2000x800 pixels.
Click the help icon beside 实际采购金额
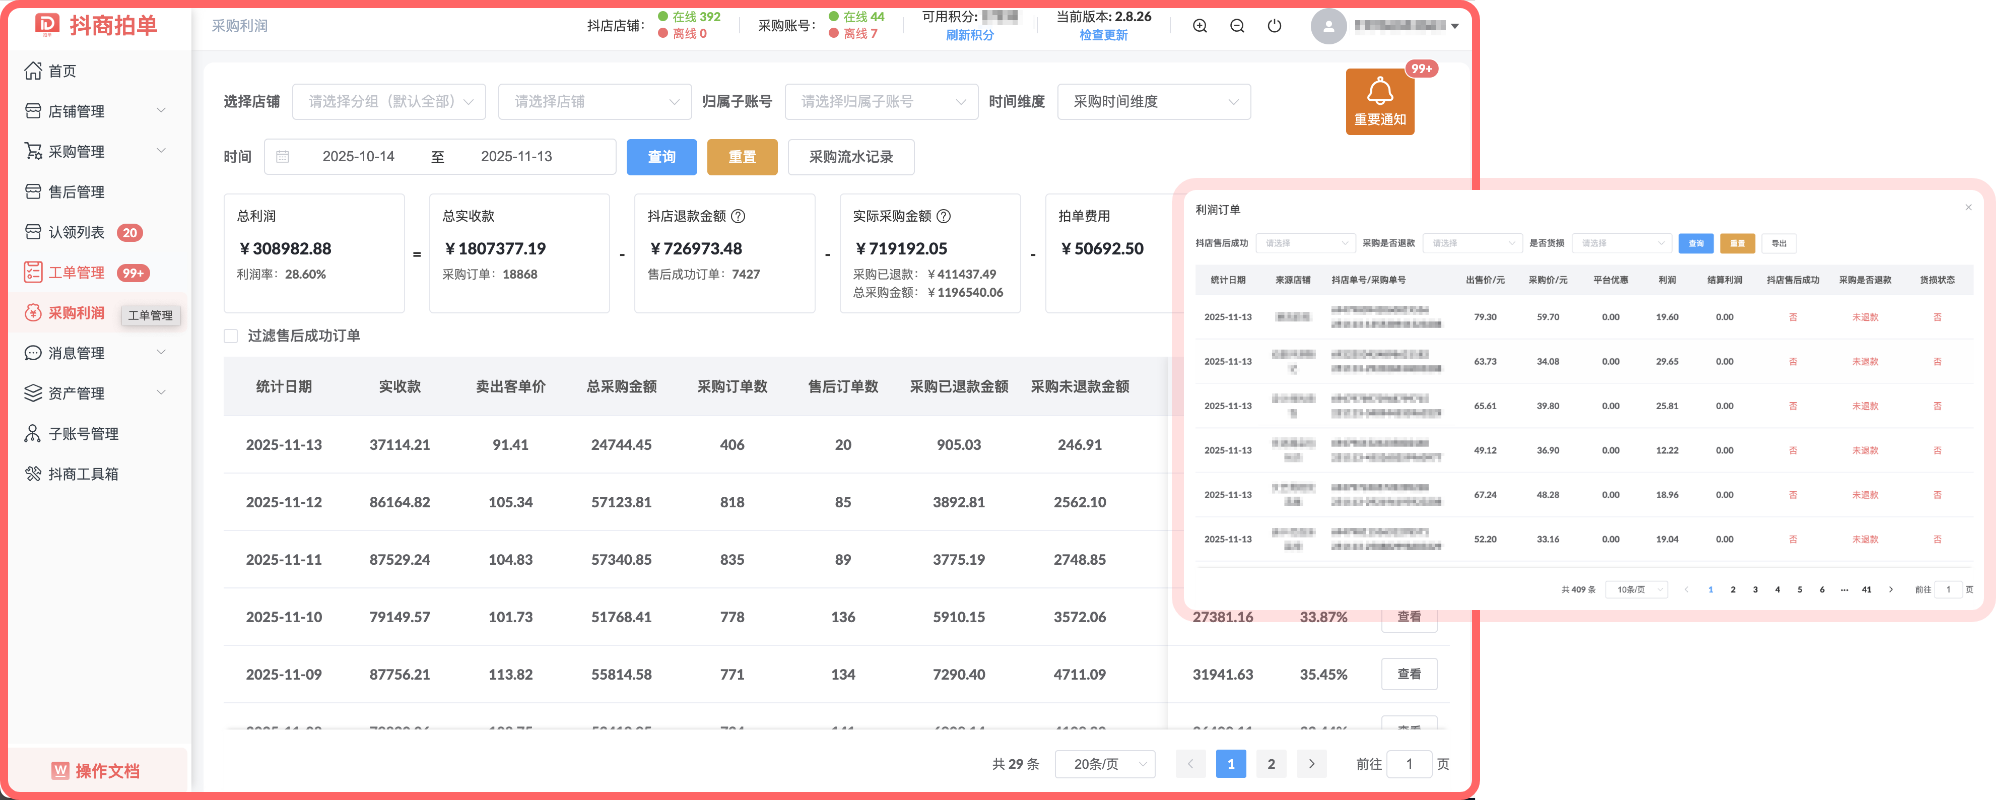coord(943,216)
